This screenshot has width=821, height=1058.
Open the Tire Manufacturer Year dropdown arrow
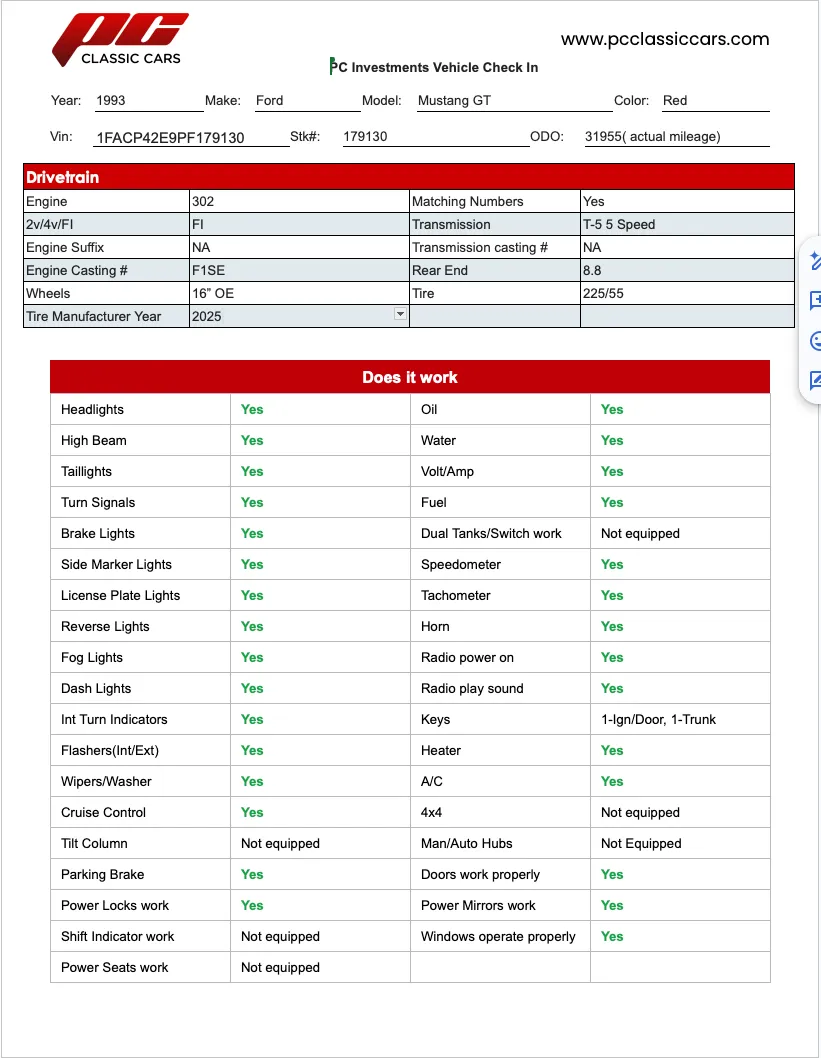[x=400, y=314]
